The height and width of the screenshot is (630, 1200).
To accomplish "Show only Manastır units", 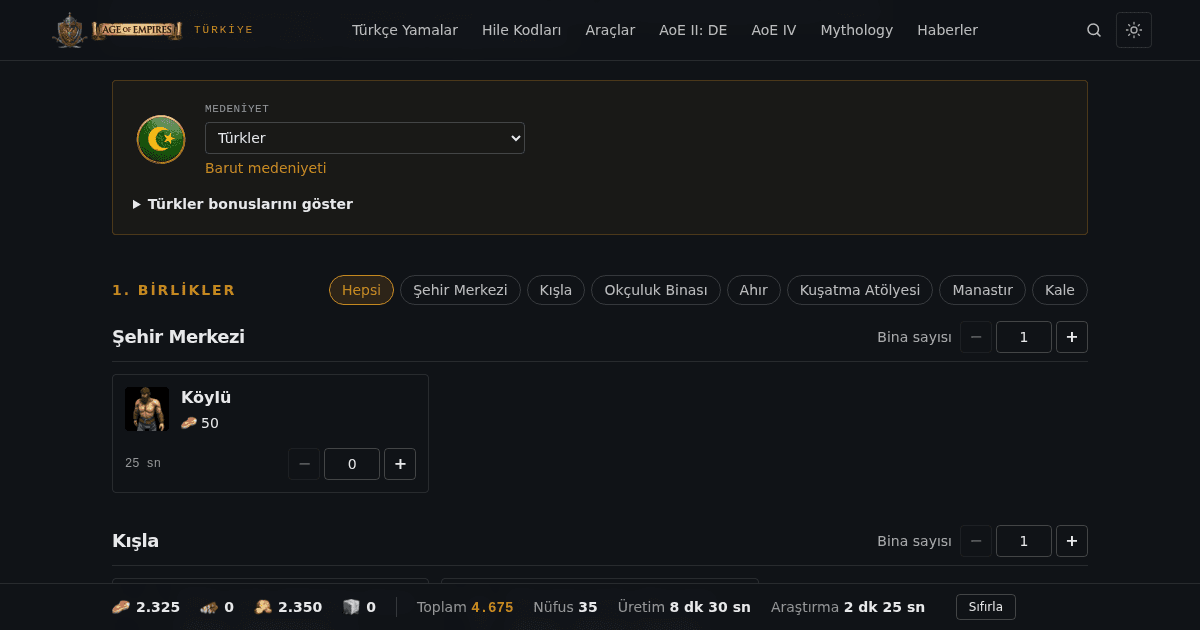I will click(x=982, y=290).
